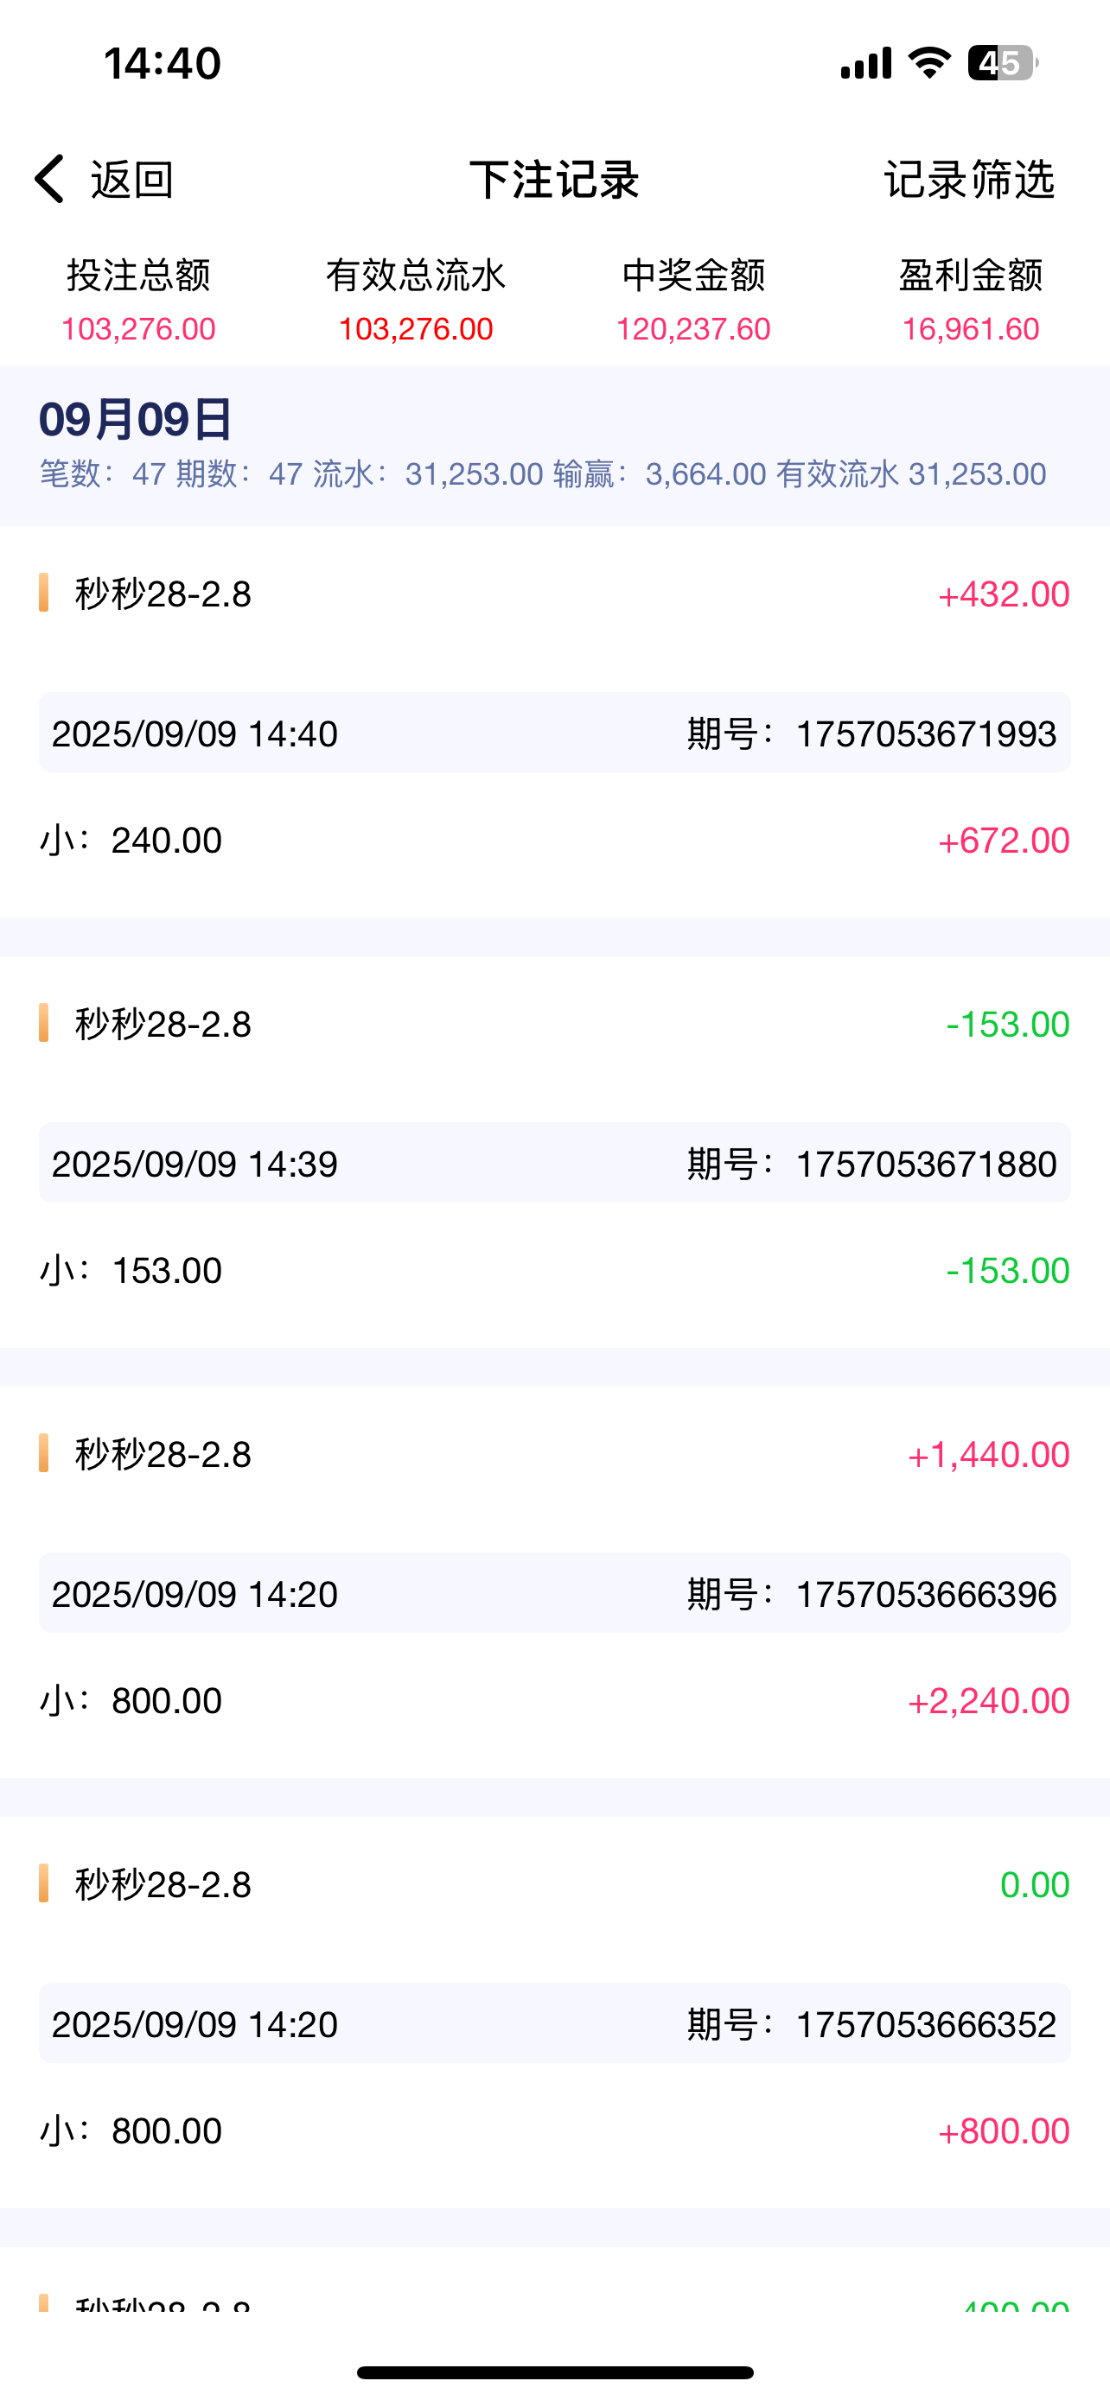
Task: Tap the 返回 back label
Action: (x=132, y=180)
